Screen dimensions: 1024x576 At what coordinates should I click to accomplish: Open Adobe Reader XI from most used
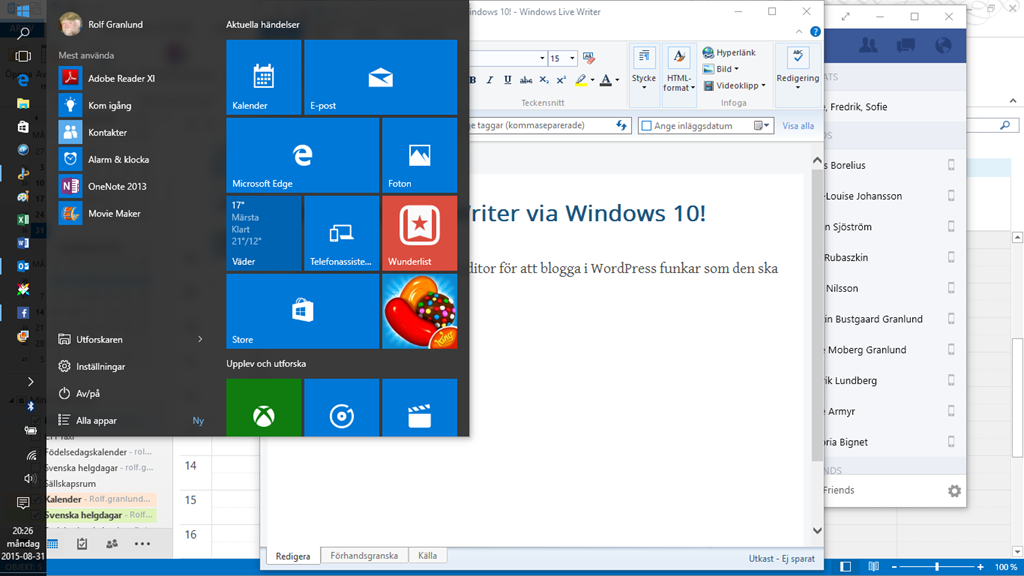(121, 78)
